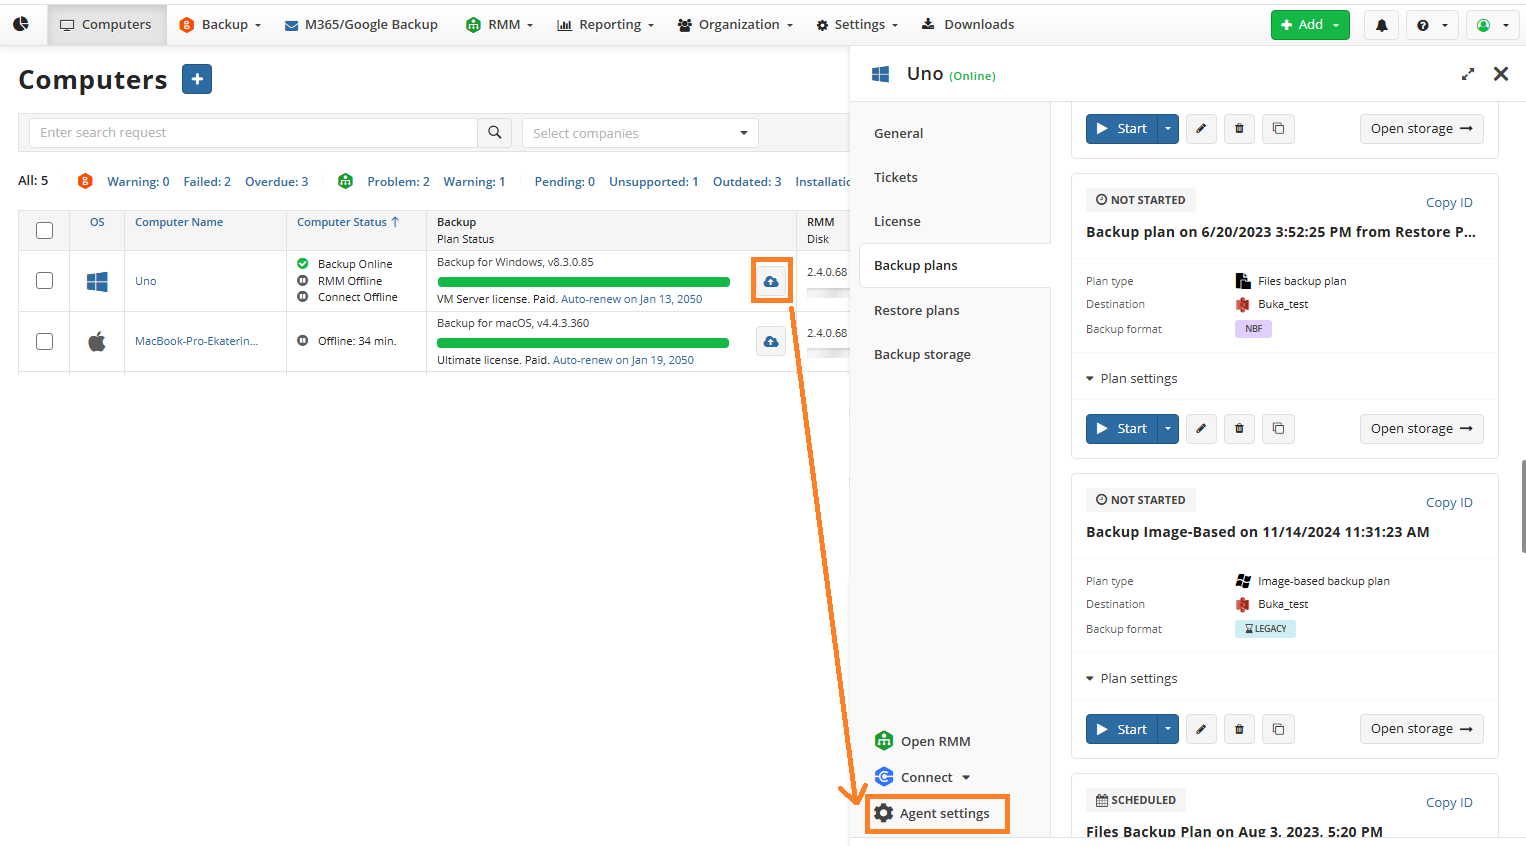Tick the MacBook-Pro computer checkbox

44,342
